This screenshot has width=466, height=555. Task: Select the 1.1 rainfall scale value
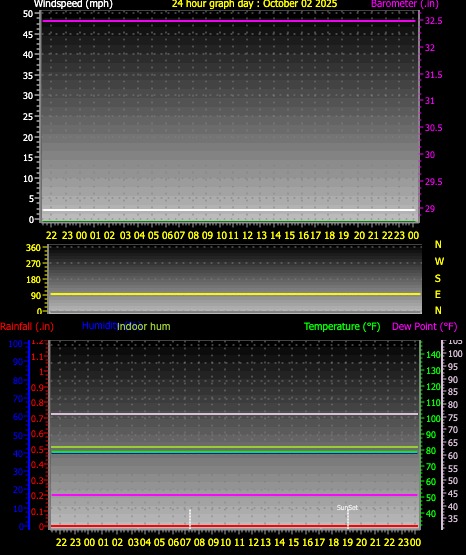pyautogui.click(x=37, y=357)
